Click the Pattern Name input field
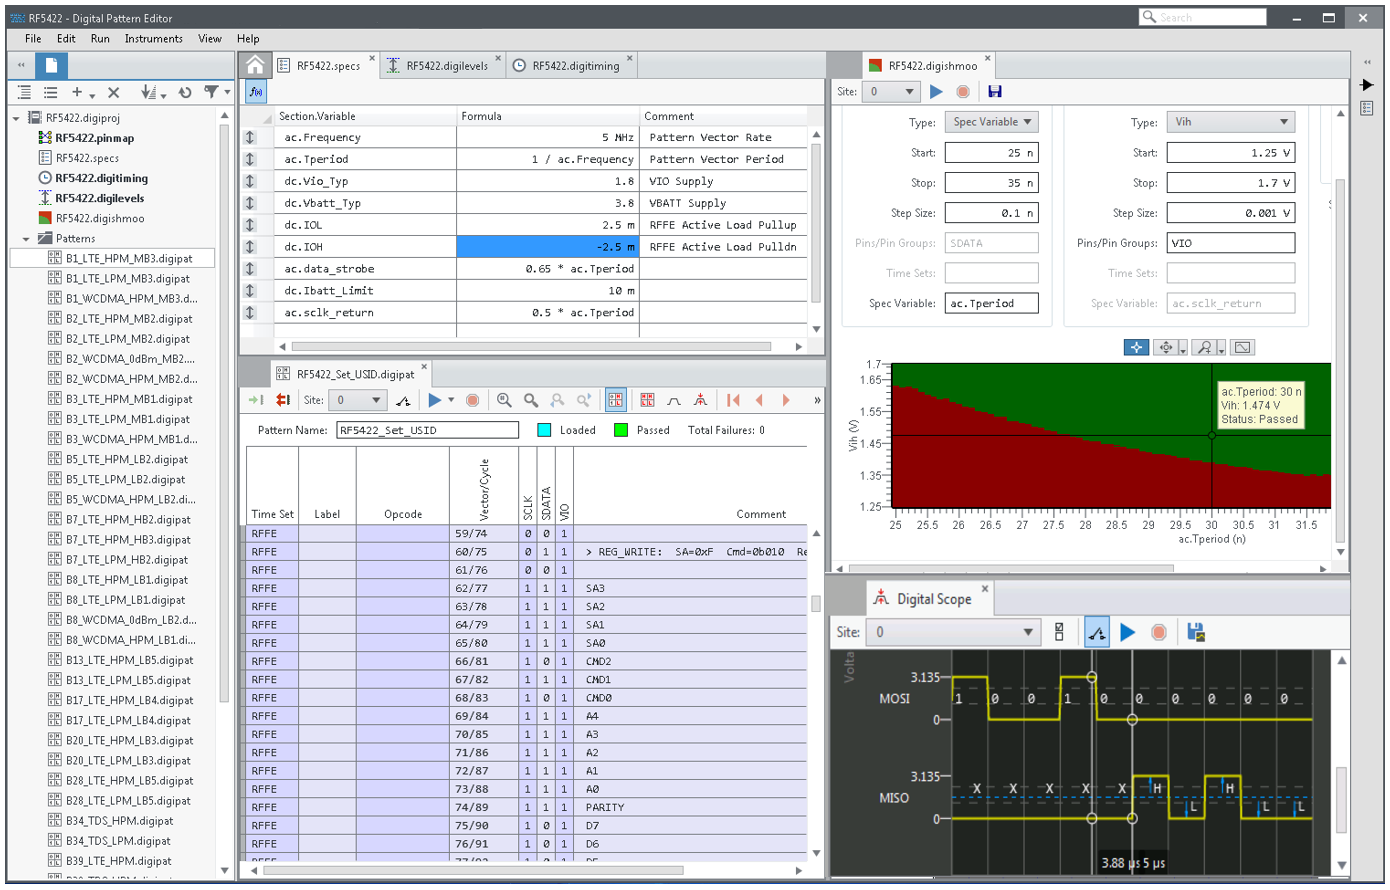Screen dimensions: 1390x890 click(427, 430)
